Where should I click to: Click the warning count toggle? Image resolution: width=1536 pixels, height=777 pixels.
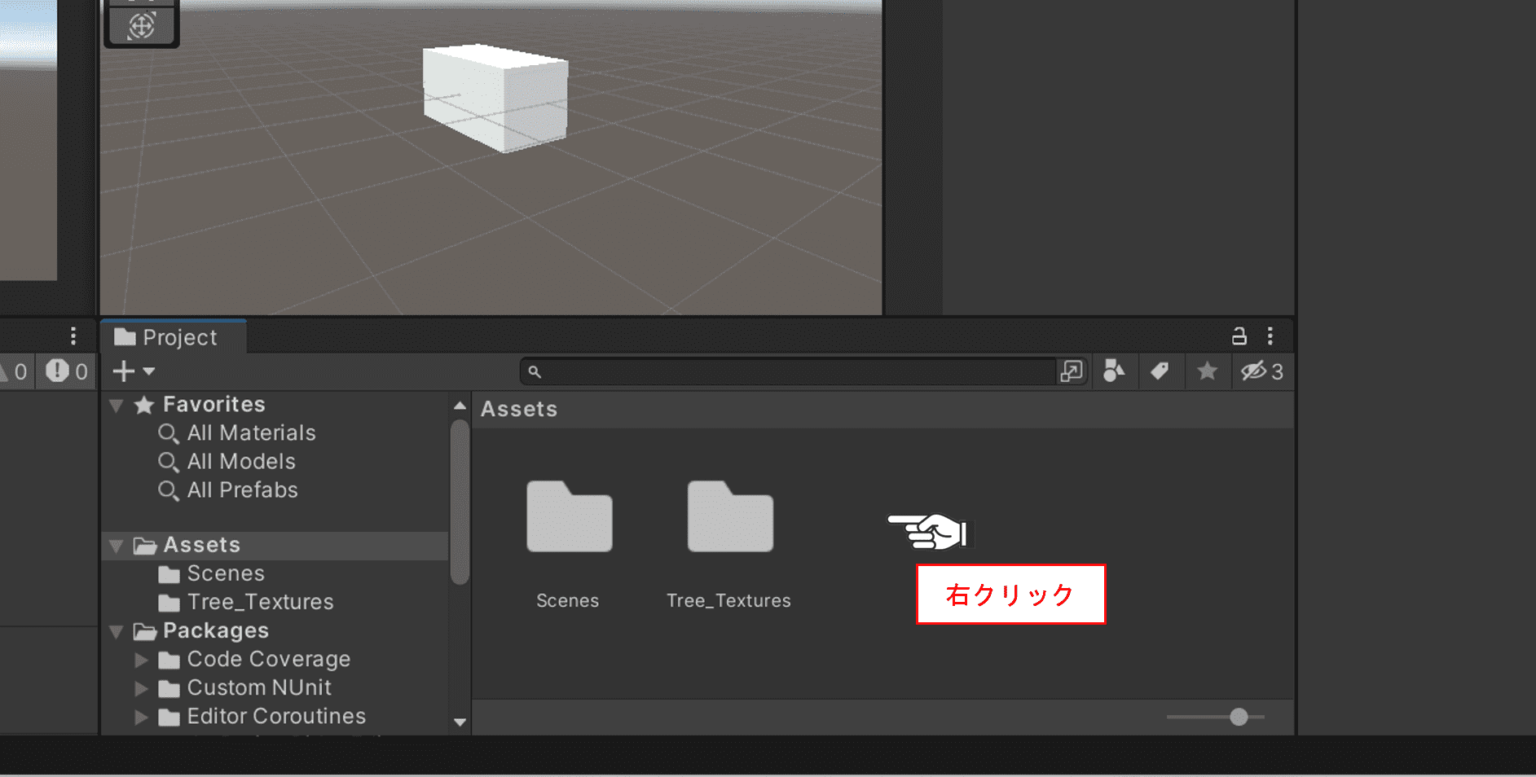tap(15, 371)
